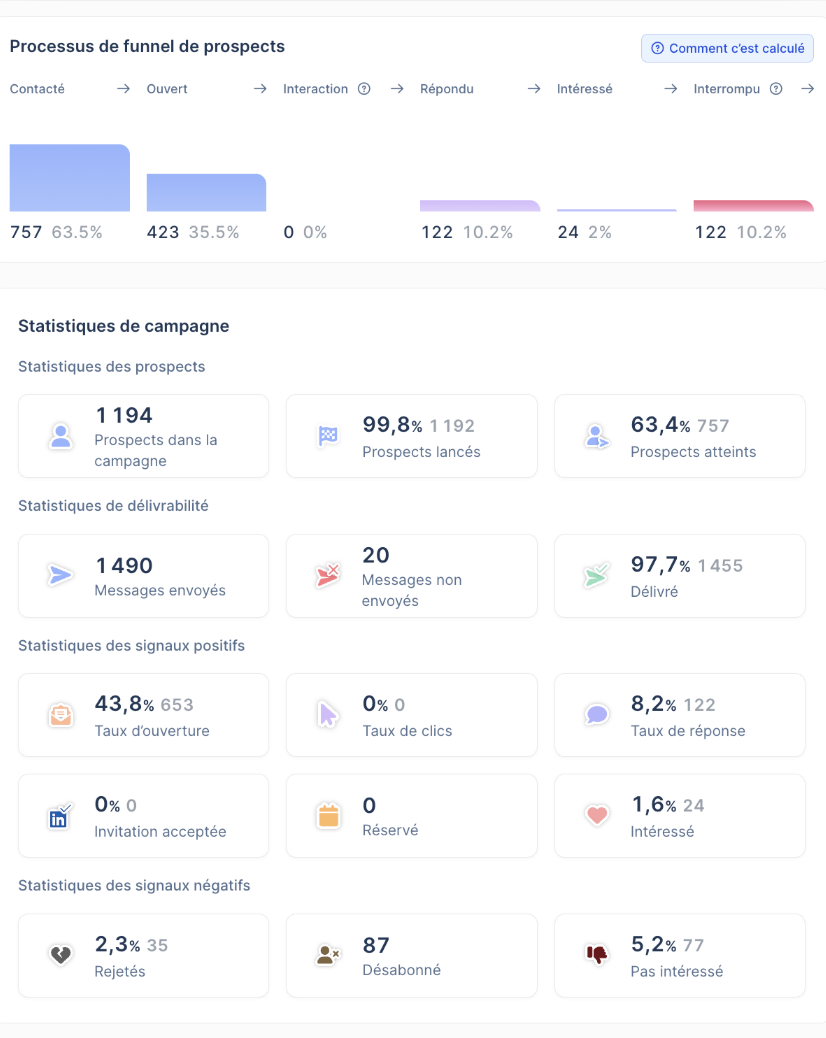Open the 'Comment c'est calculé' explanation
826x1038 pixels.
pos(727,48)
